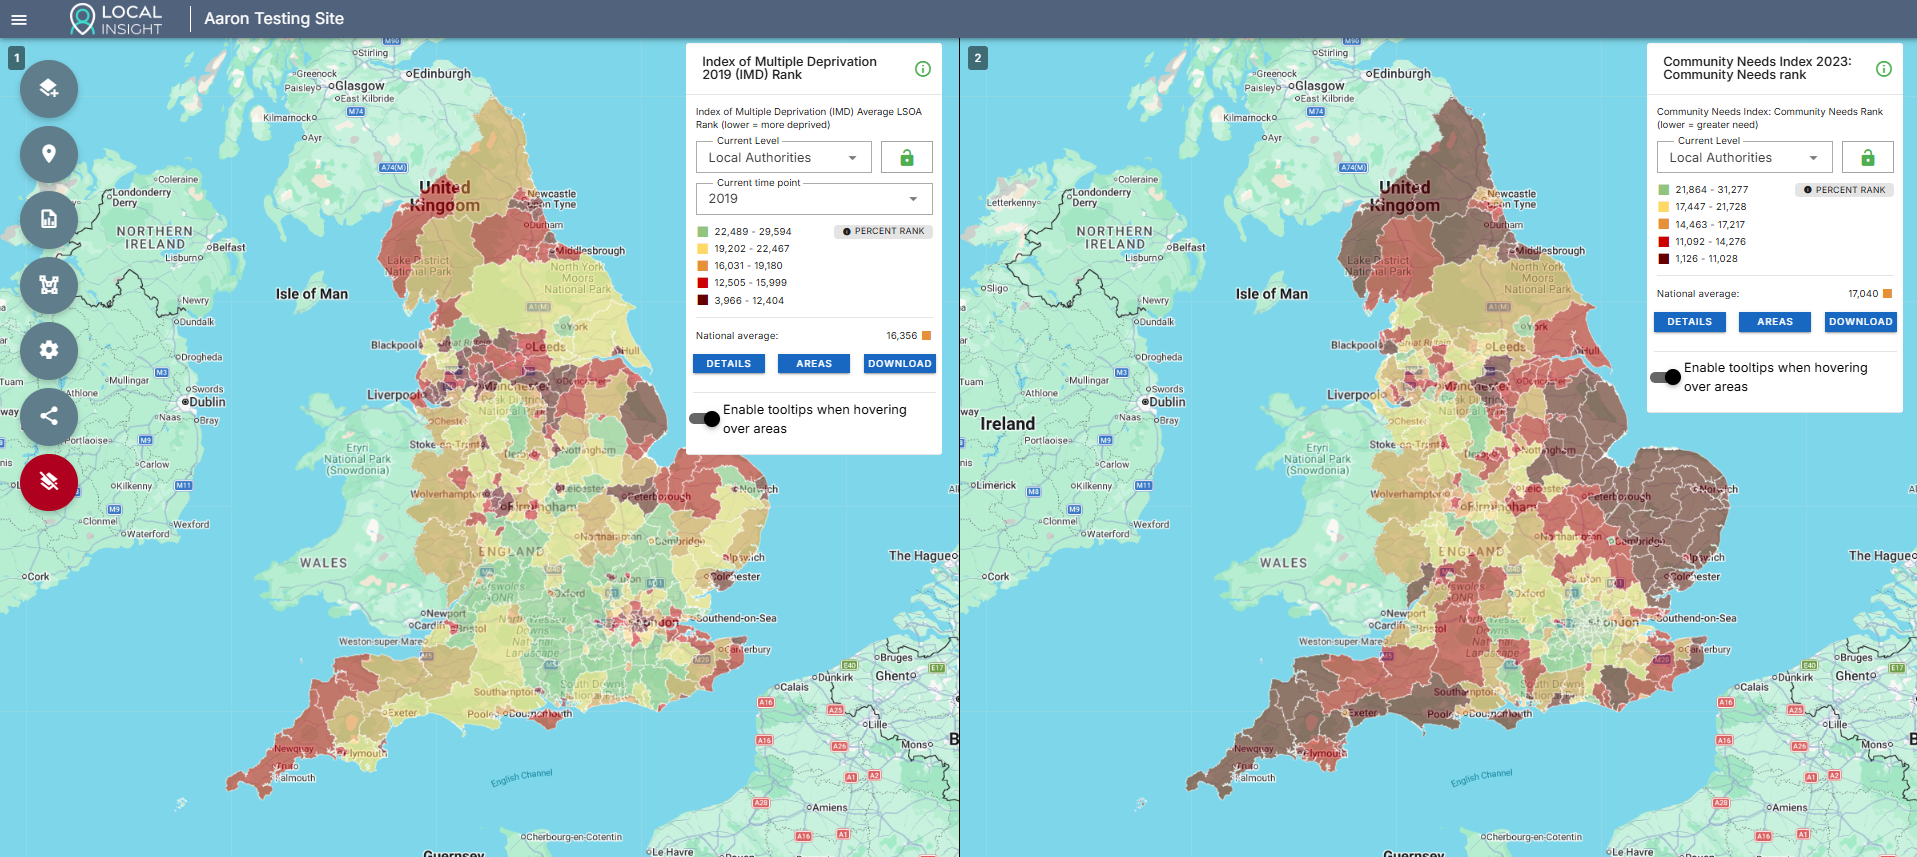Toggle level lock on Community Needs panel

(x=1867, y=158)
